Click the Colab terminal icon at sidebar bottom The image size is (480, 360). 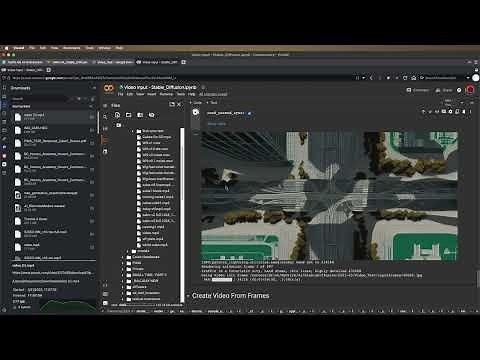pos(105,303)
